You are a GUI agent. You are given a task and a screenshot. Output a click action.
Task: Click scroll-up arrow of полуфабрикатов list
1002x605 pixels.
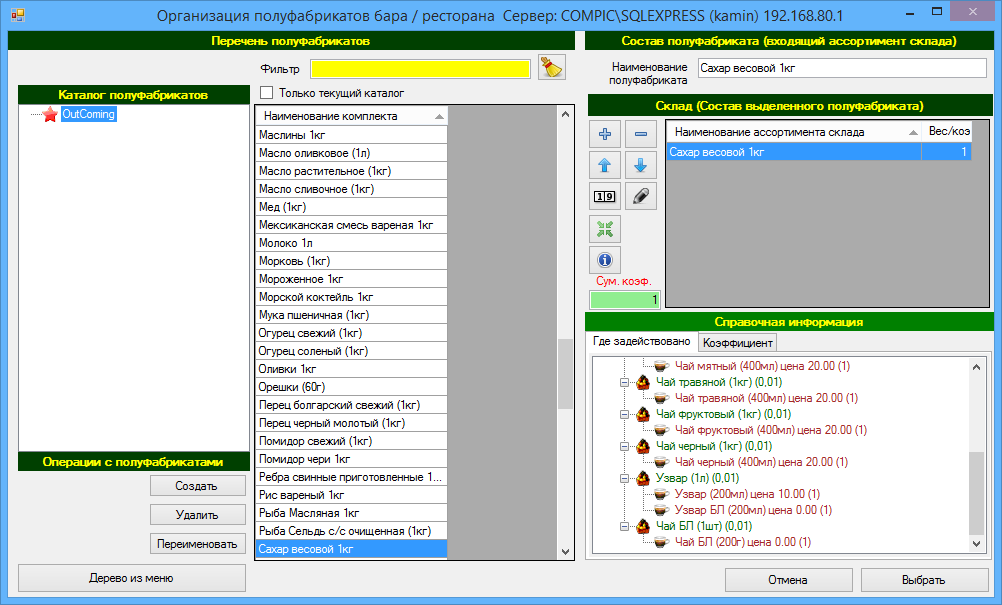coord(565,114)
